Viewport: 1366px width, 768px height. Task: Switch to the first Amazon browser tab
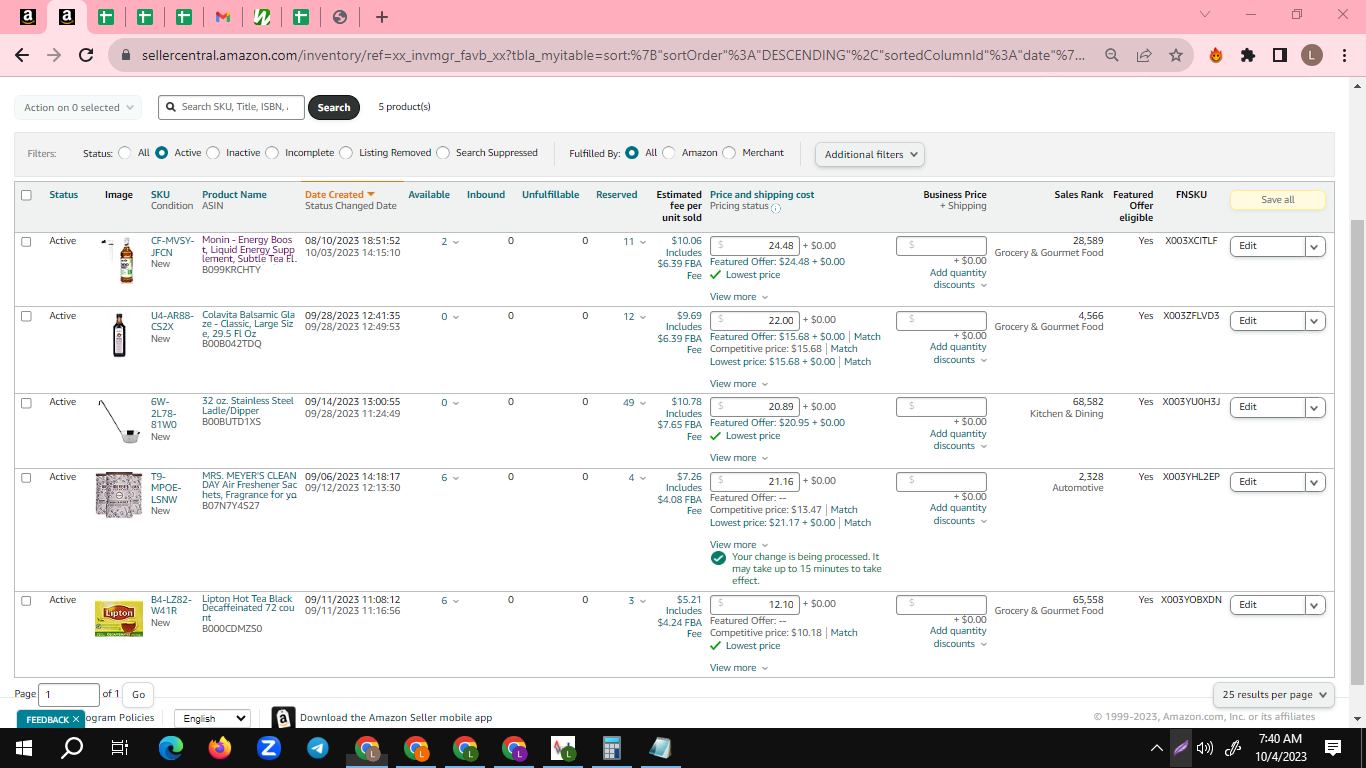point(28,17)
